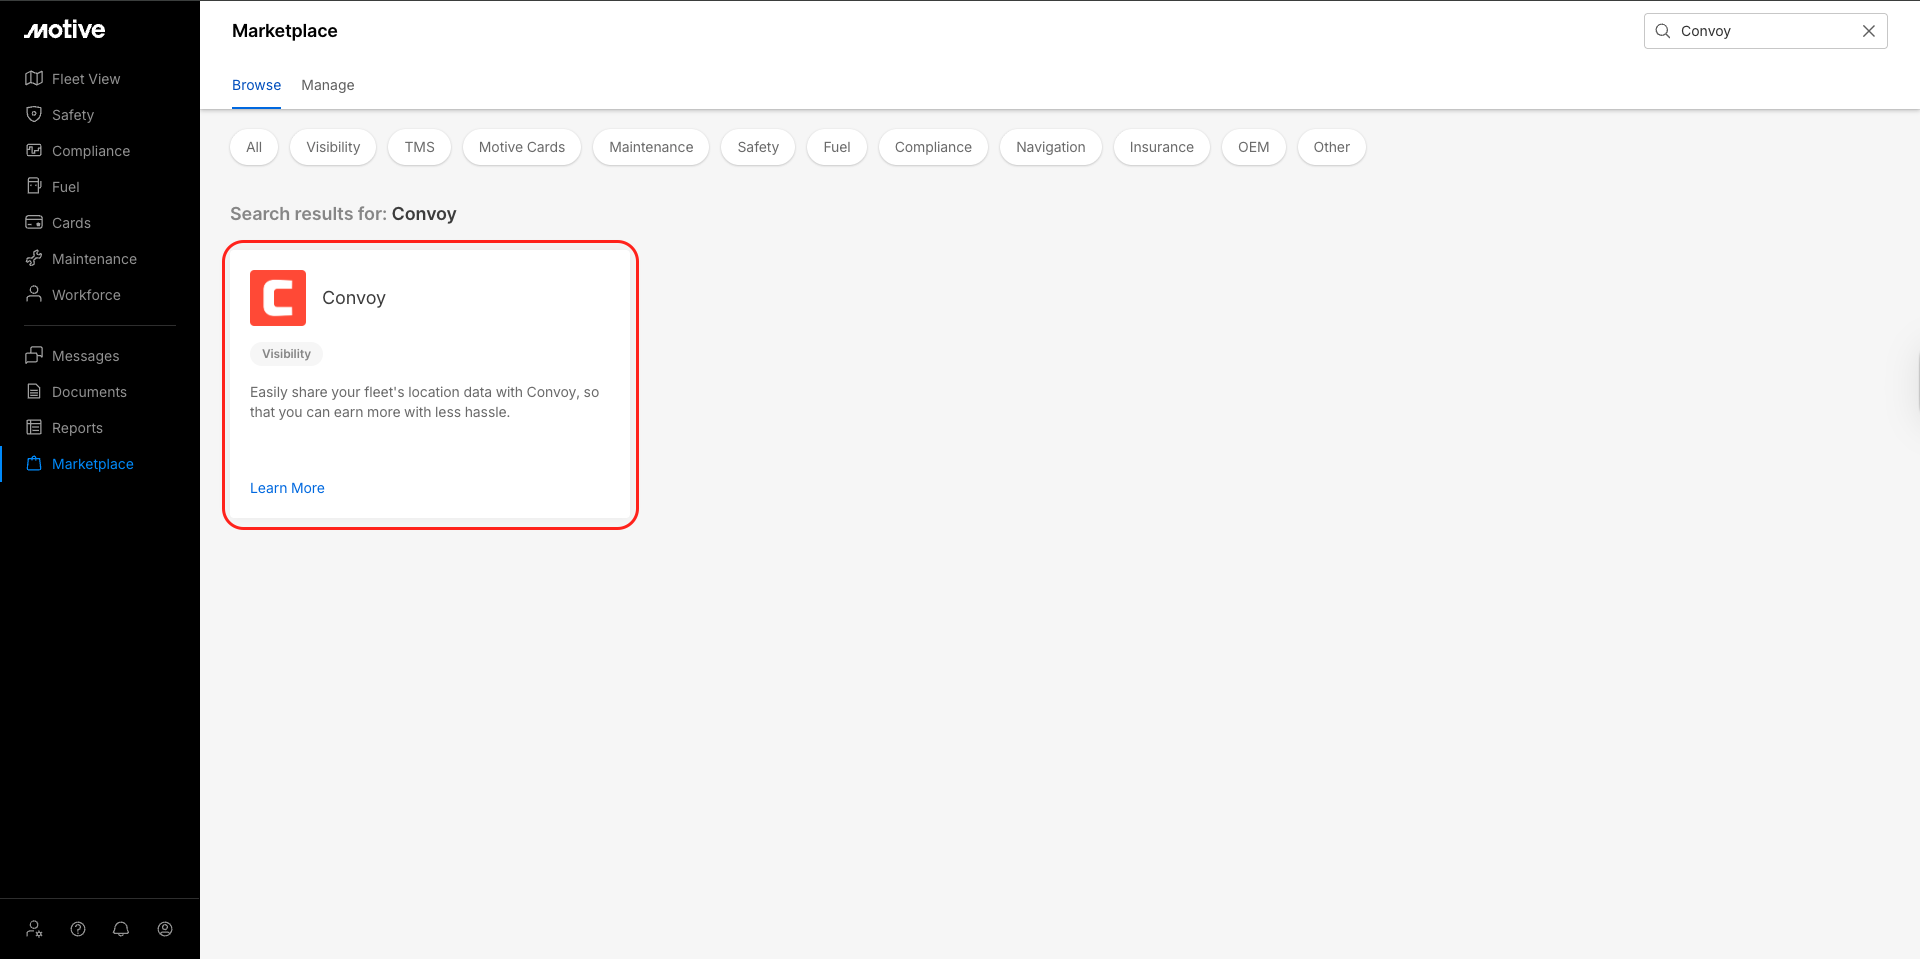
Task: Open Maintenance section in sidebar
Action: (x=94, y=259)
